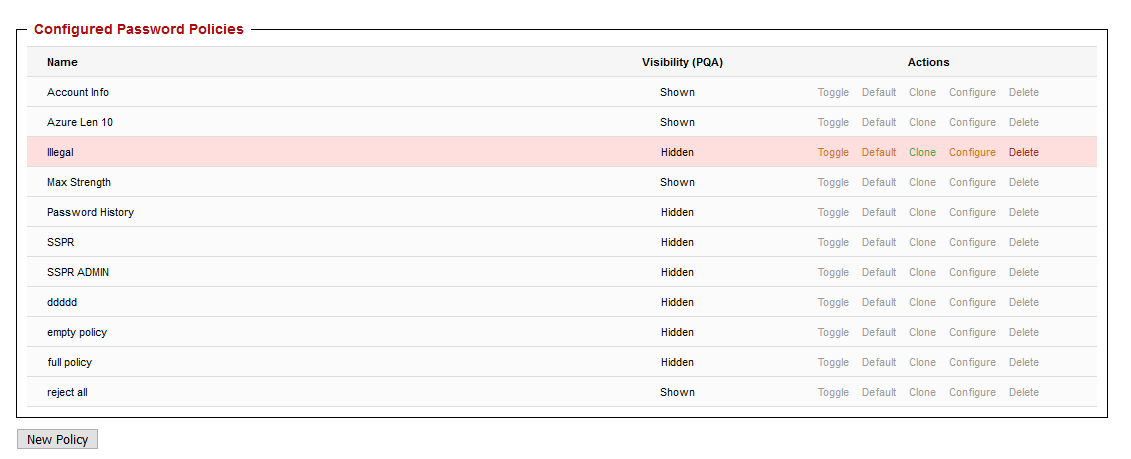Configure the full policy entry

[x=972, y=362]
